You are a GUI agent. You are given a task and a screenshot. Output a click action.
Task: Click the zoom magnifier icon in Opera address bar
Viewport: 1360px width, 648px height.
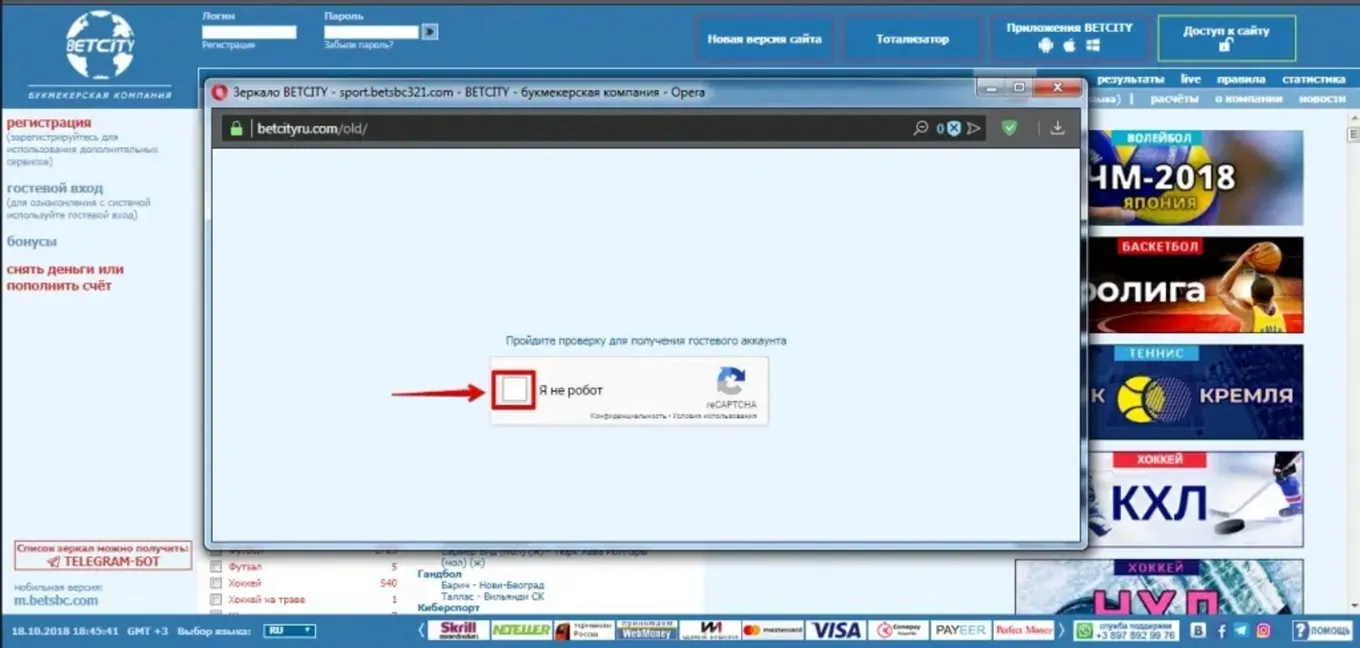tap(921, 128)
